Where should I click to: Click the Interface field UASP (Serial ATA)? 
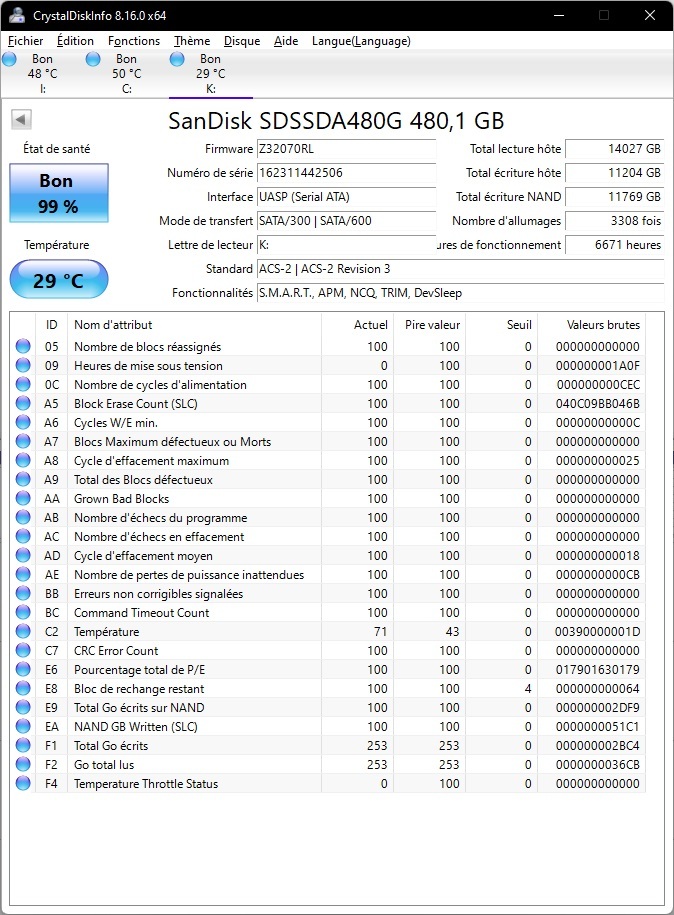pyautogui.click(x=346, y=197)
